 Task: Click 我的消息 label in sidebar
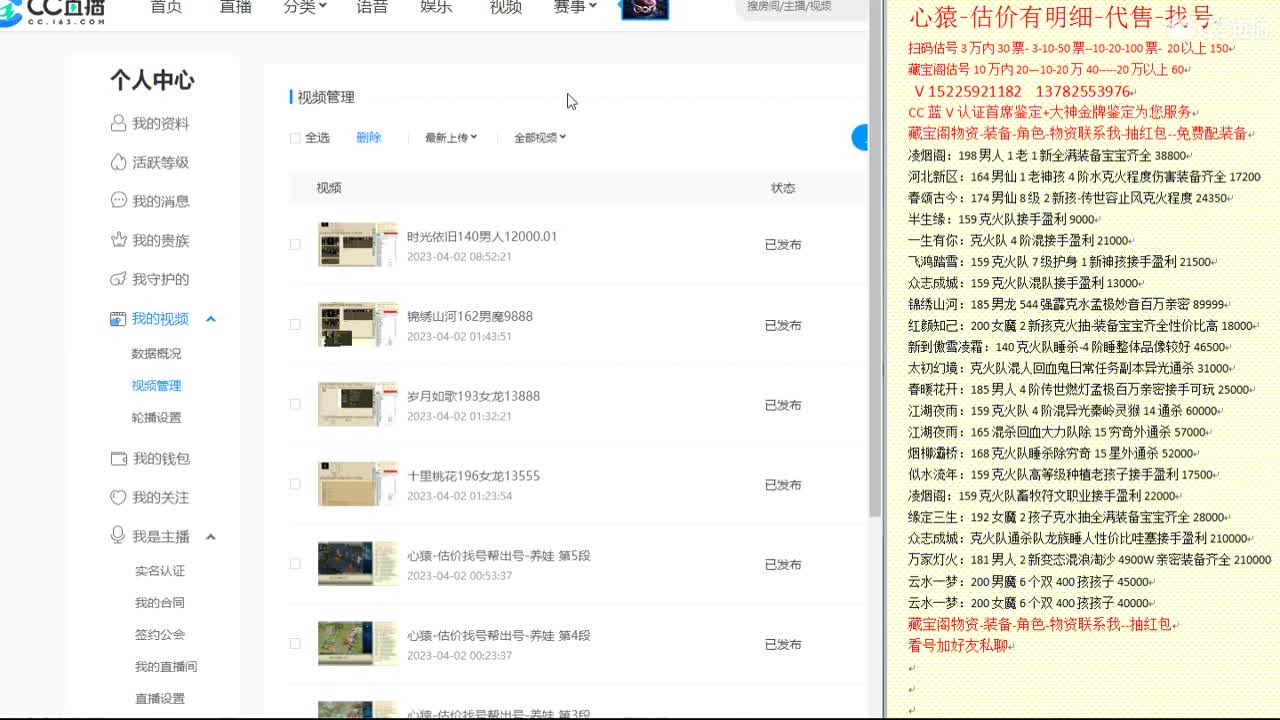[161, 201]
